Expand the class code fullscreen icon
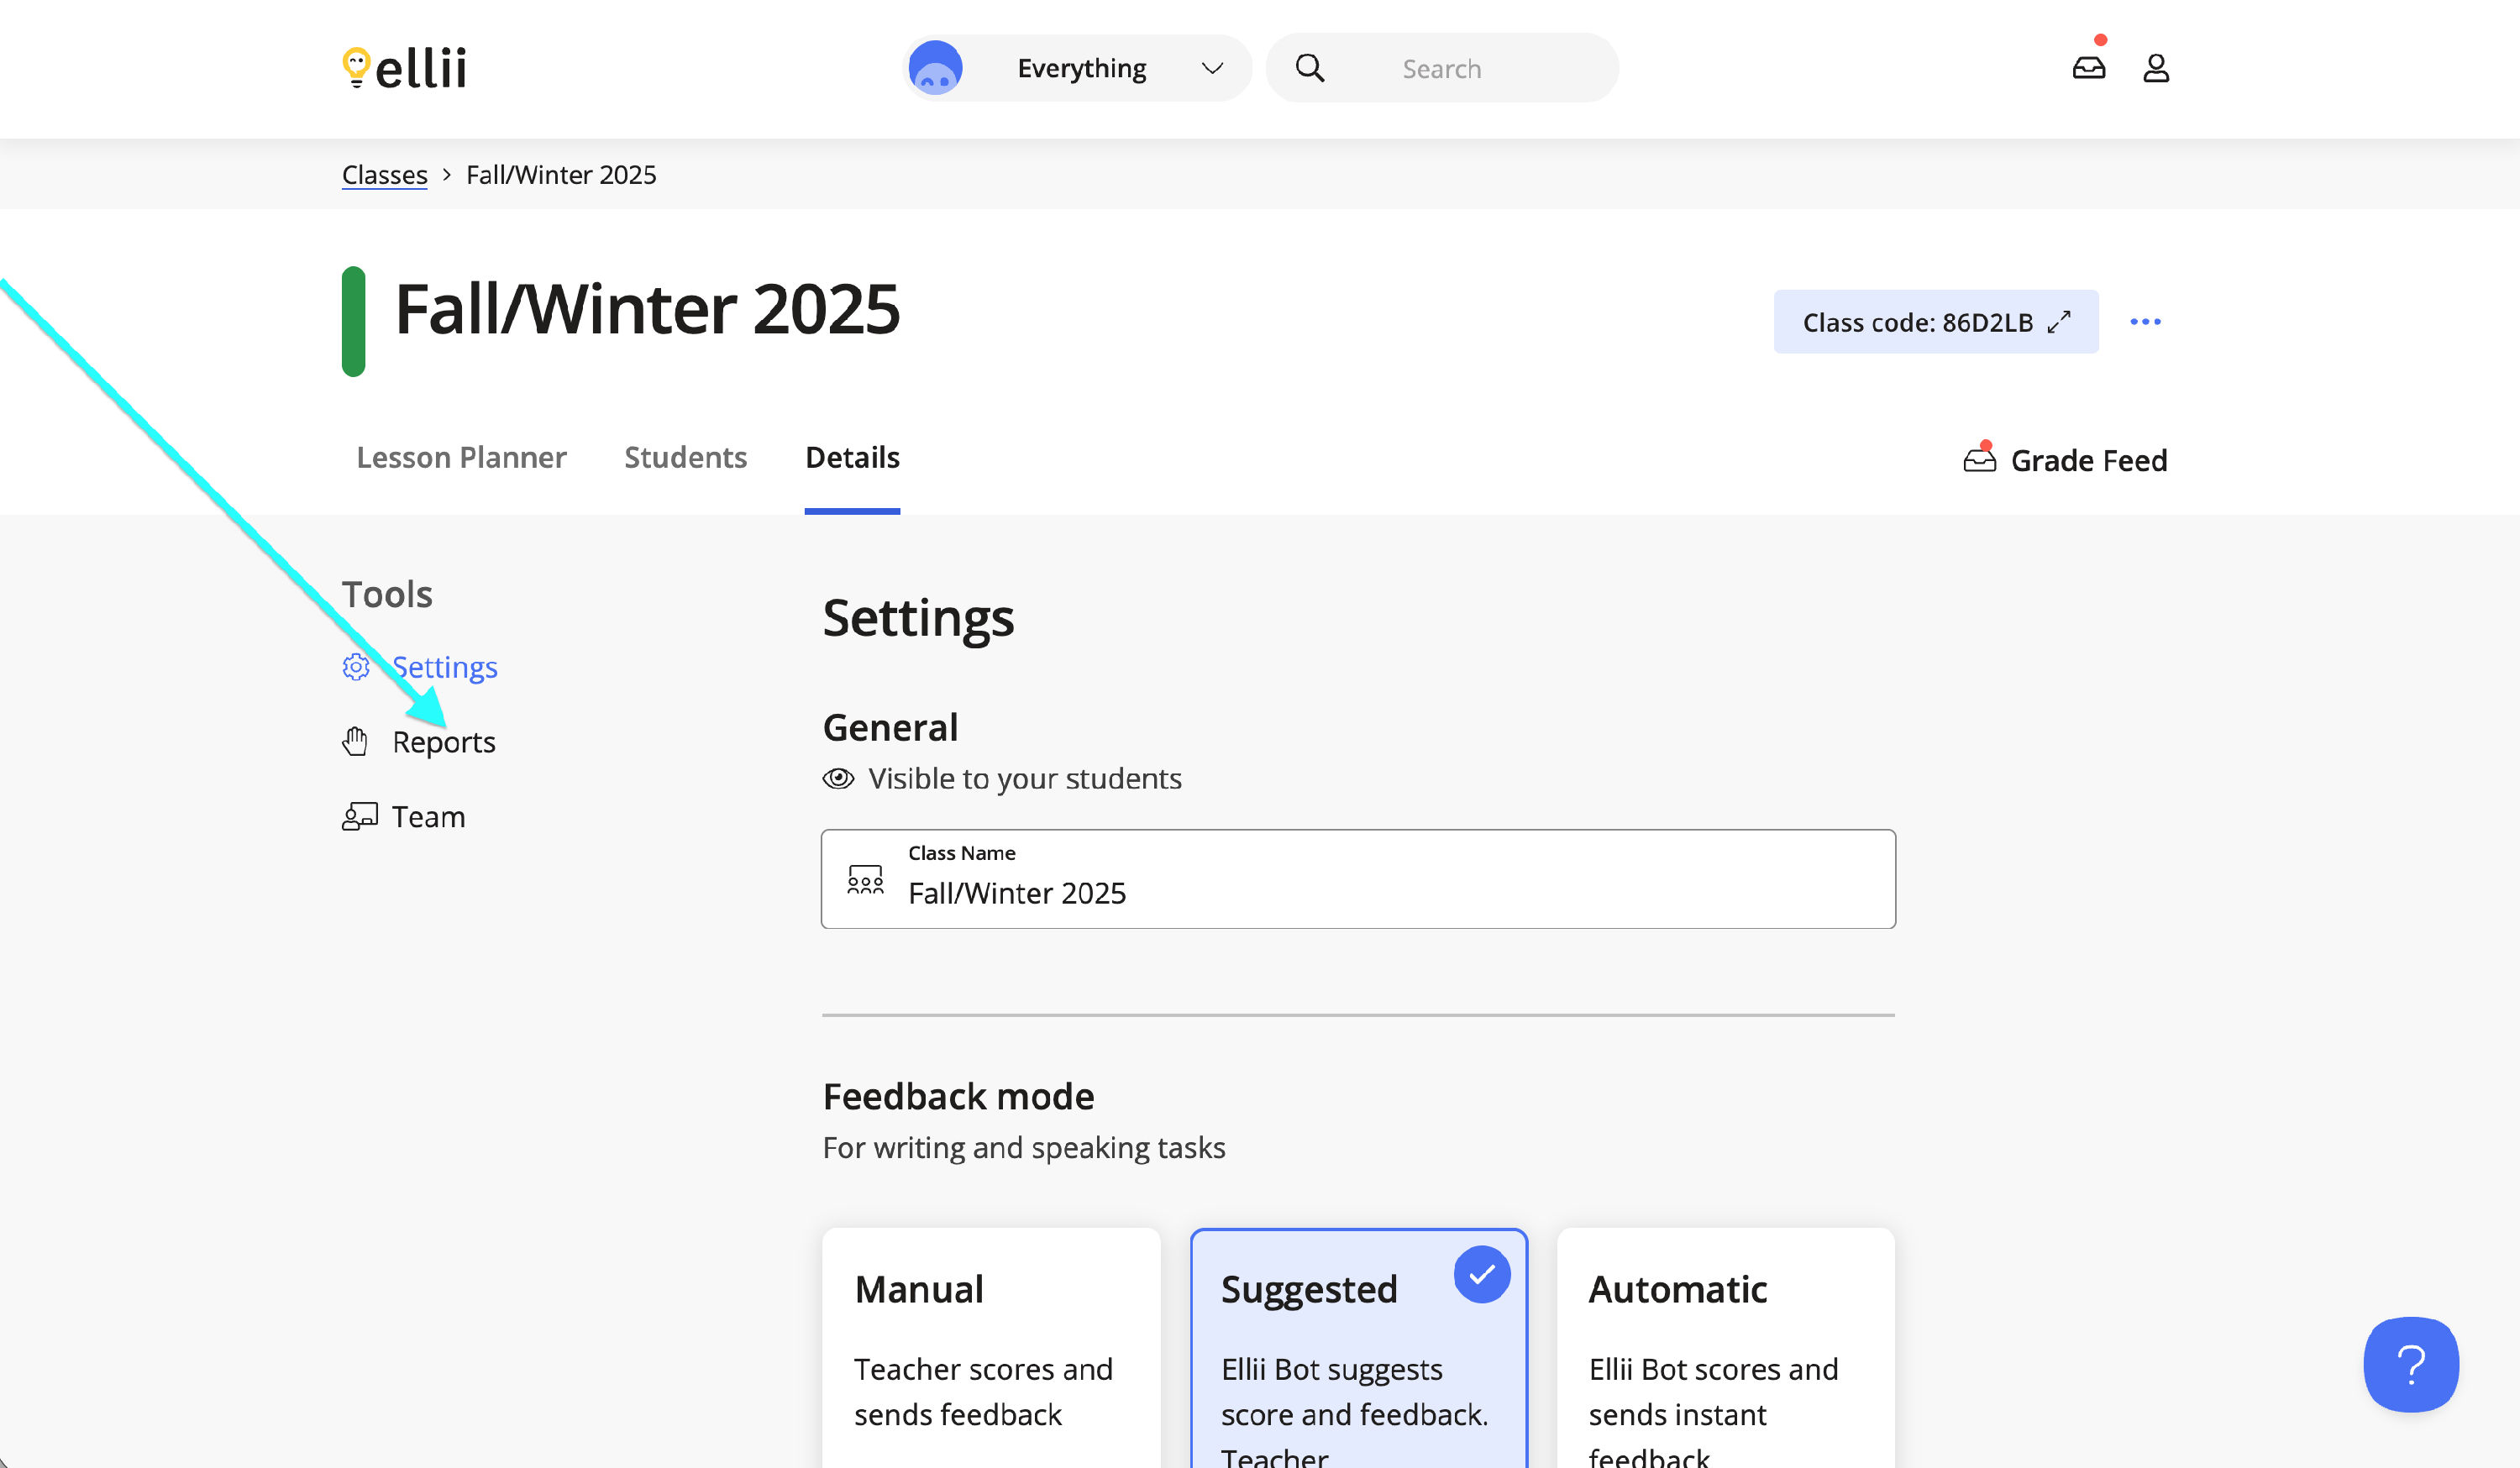 pyautogui.click(x=2059, y=322)
